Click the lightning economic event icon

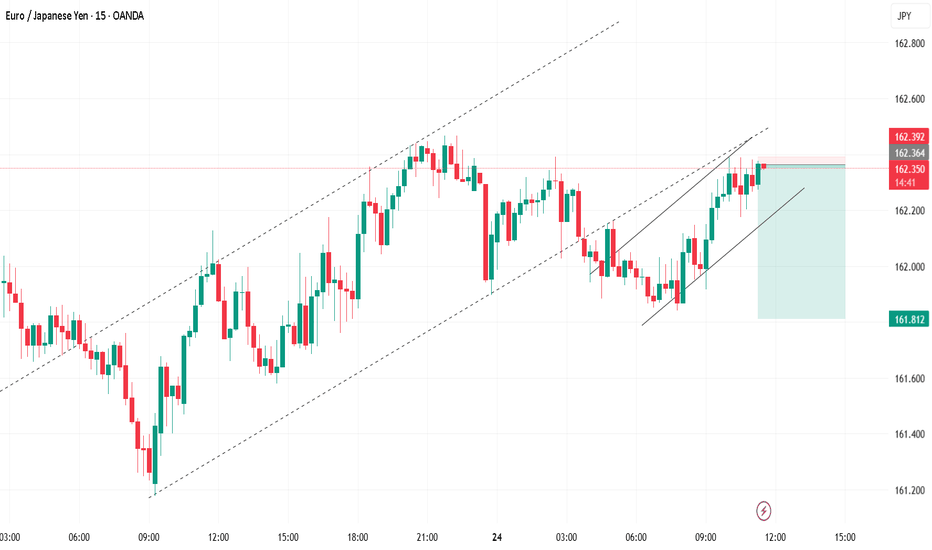coord(764,510)
